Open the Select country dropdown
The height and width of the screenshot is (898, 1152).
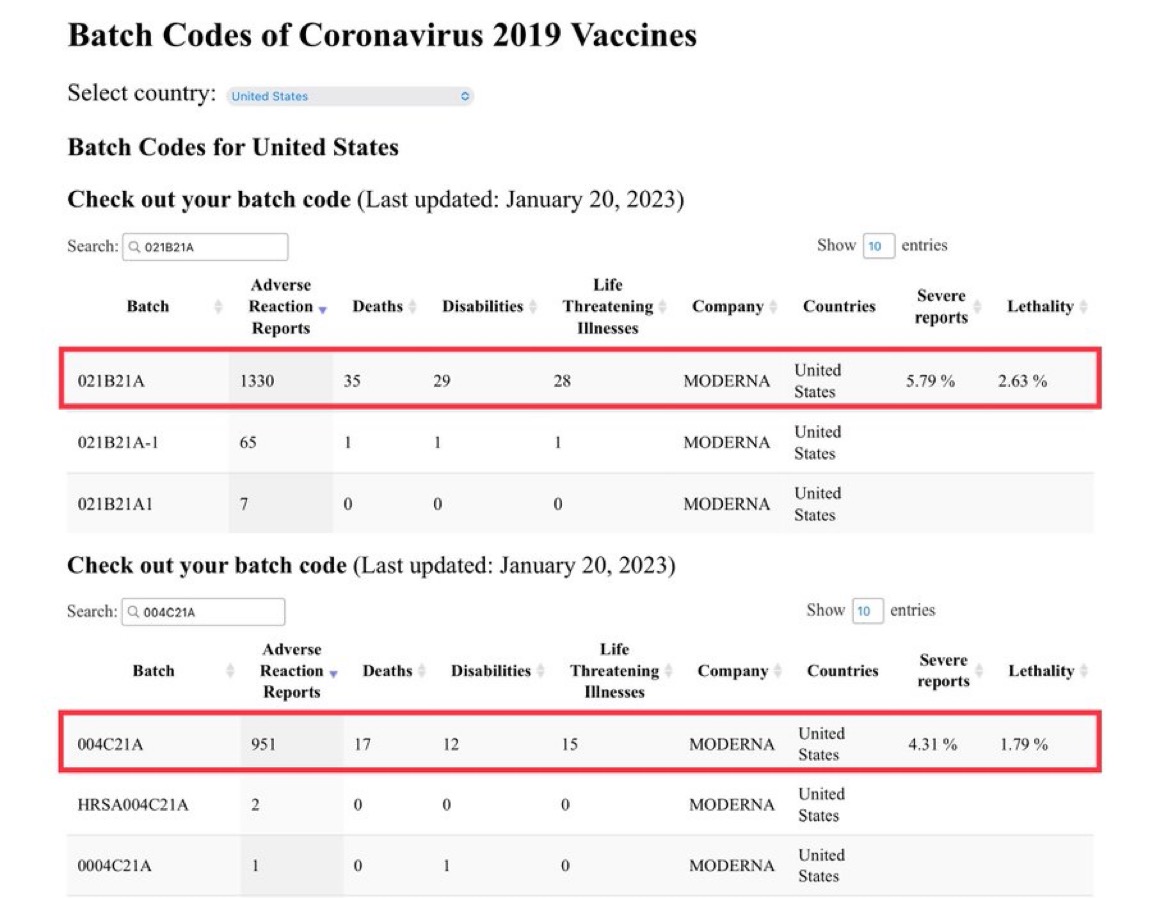pos(350,96)
